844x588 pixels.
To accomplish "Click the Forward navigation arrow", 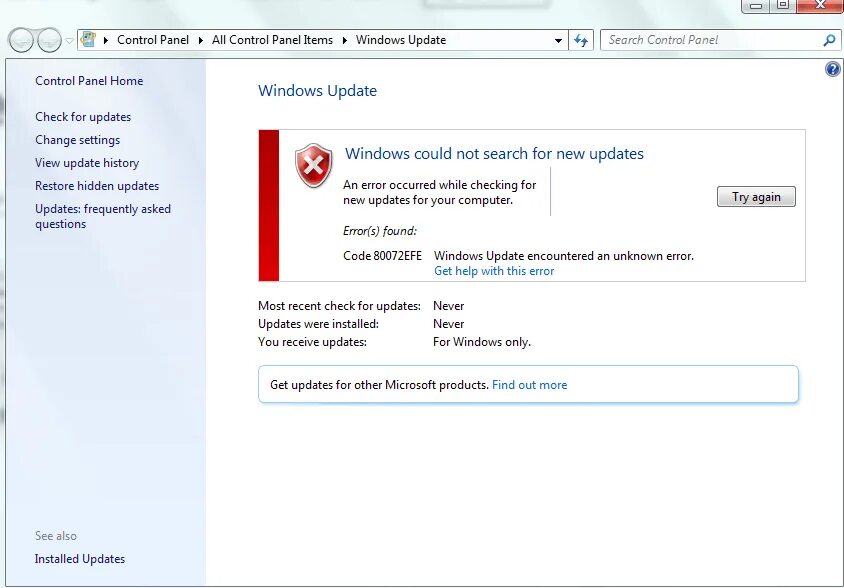I will [49, 40].
